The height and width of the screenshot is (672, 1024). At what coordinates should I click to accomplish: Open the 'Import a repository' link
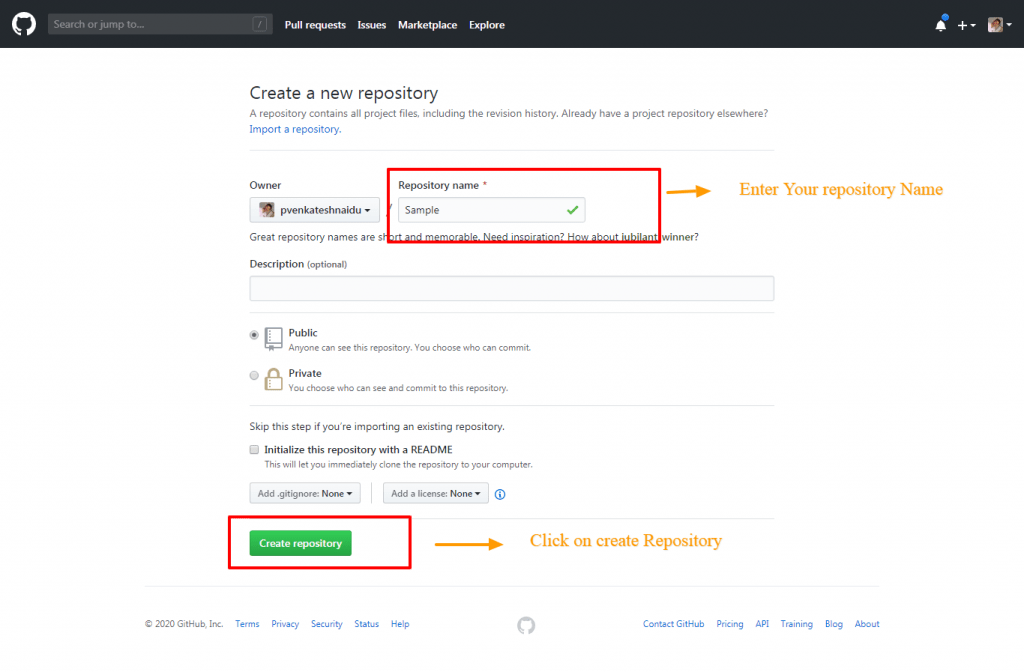pos(294,128)
